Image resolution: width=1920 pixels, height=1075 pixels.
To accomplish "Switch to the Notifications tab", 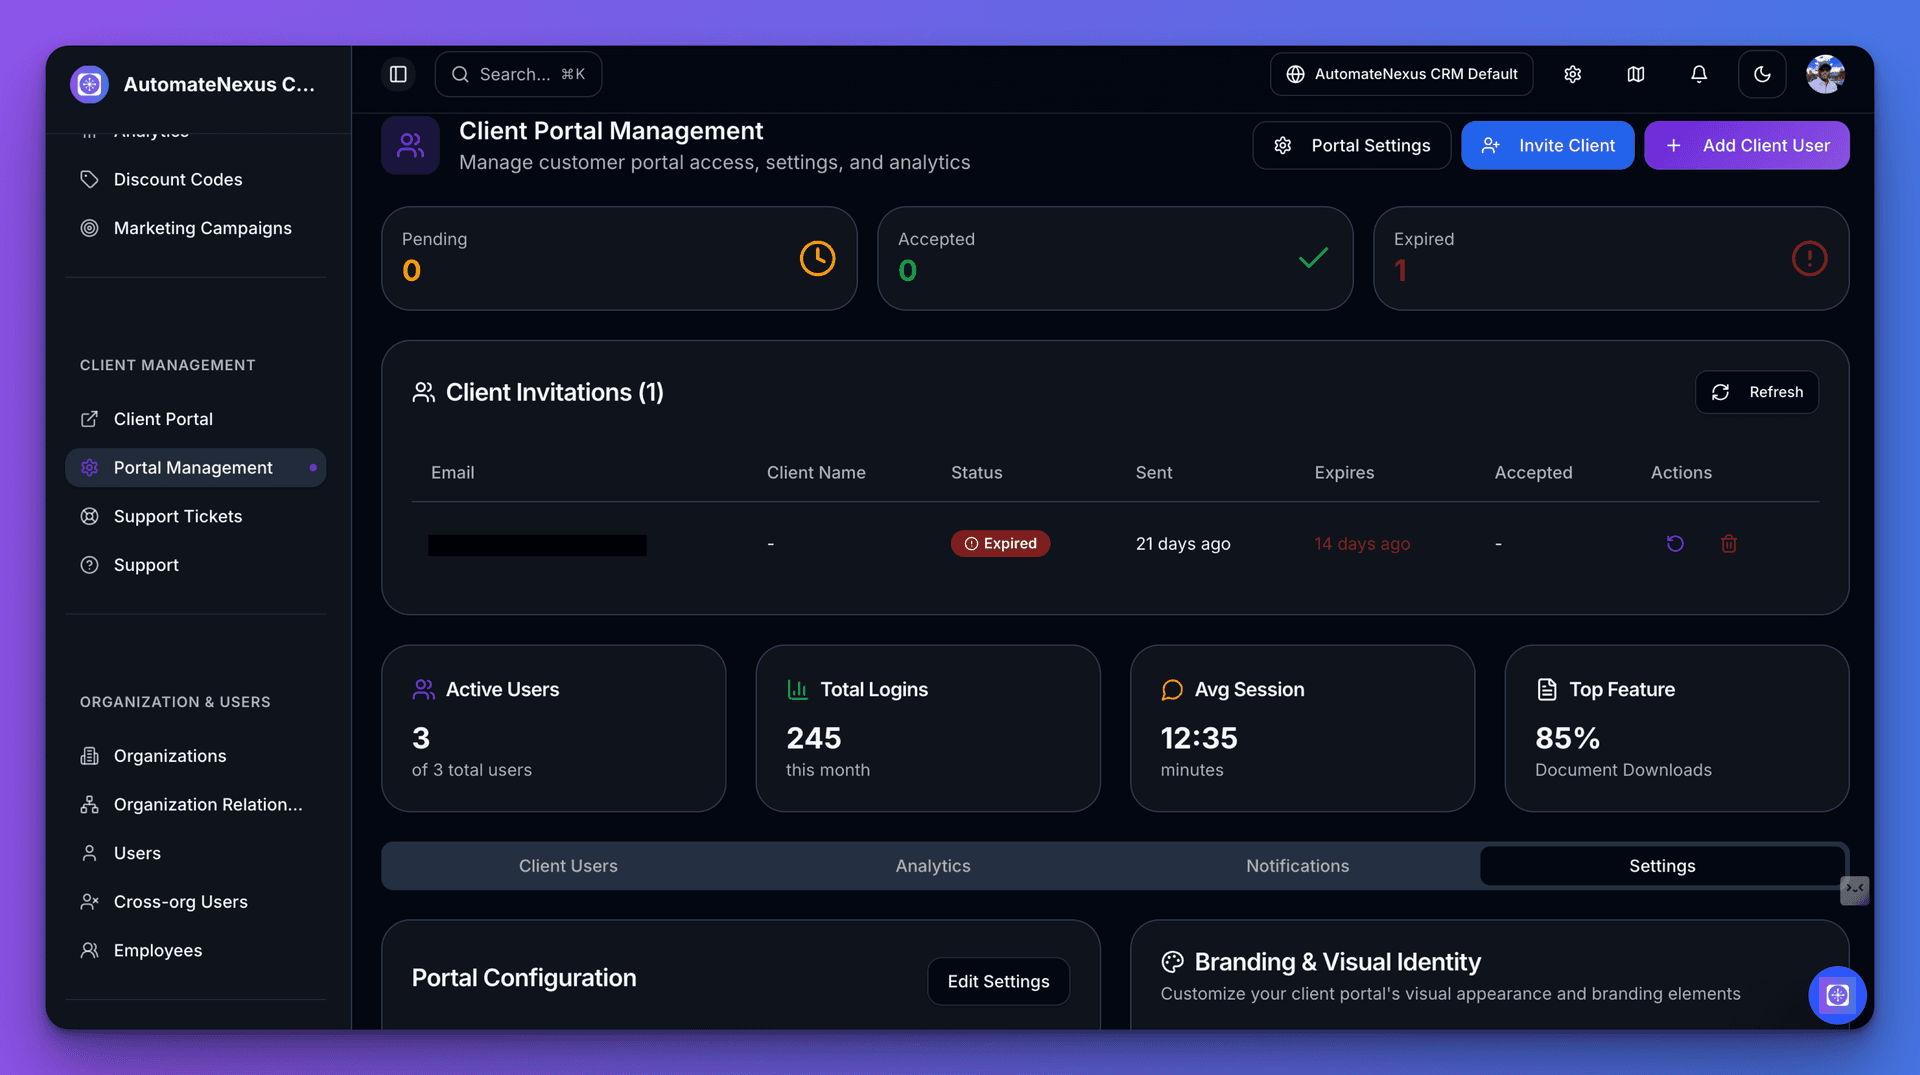I will (x=1297, y=866).
